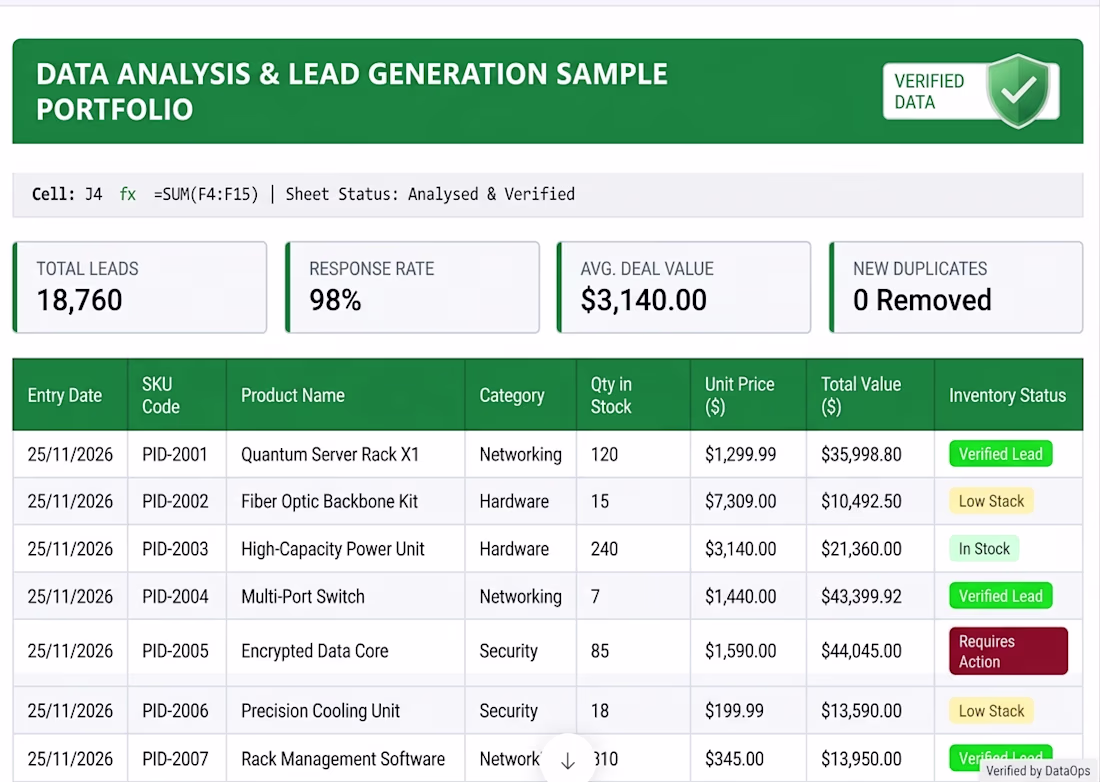The height and width of the screenshot is (782, 1100).
Task: Click the Quantum Server Rack X1 product name
Action: pyautogui.click(x=330, y=454)
